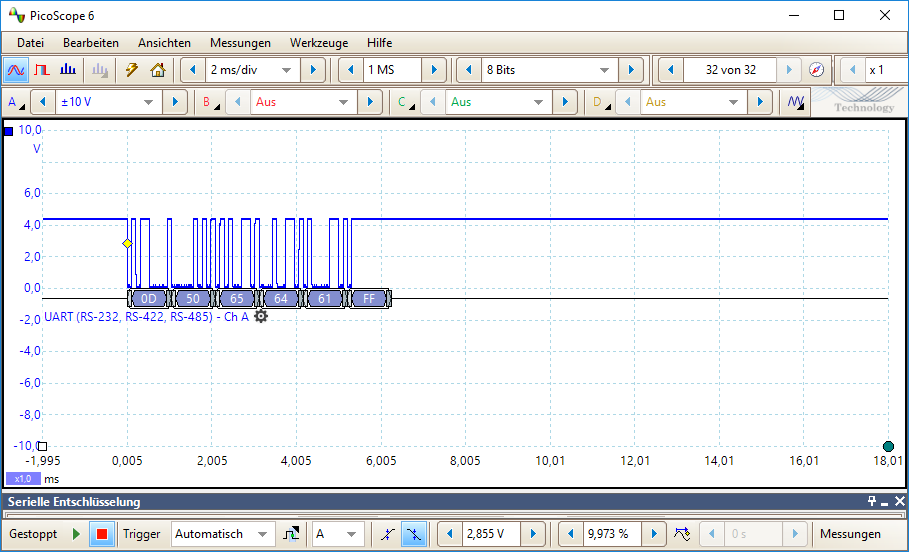Switch to spectrum mode icon
909x552 pixels.
click(x=68, y=70)
